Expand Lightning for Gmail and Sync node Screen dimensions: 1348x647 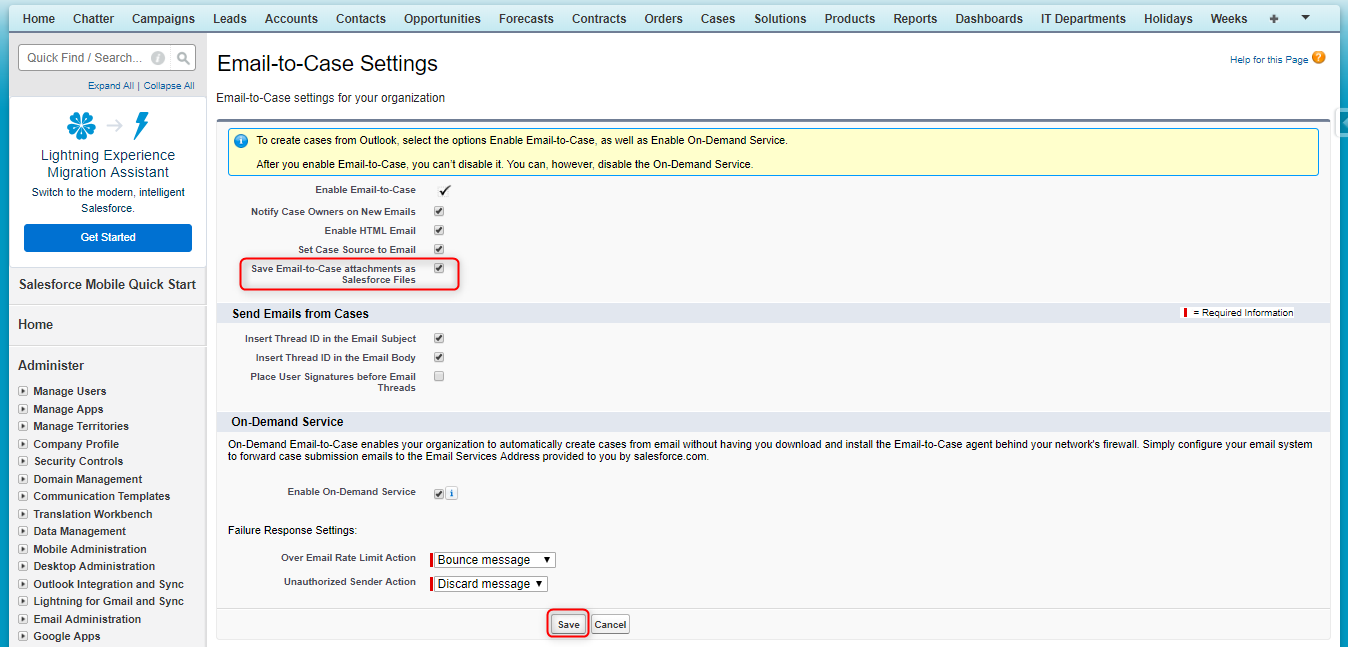23,601
